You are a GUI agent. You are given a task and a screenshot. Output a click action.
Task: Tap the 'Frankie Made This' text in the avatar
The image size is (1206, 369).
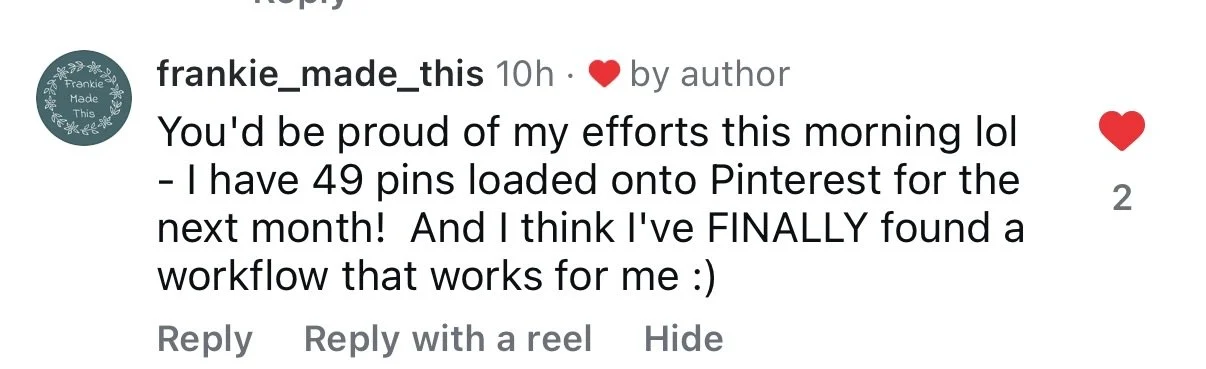[82, 99]
